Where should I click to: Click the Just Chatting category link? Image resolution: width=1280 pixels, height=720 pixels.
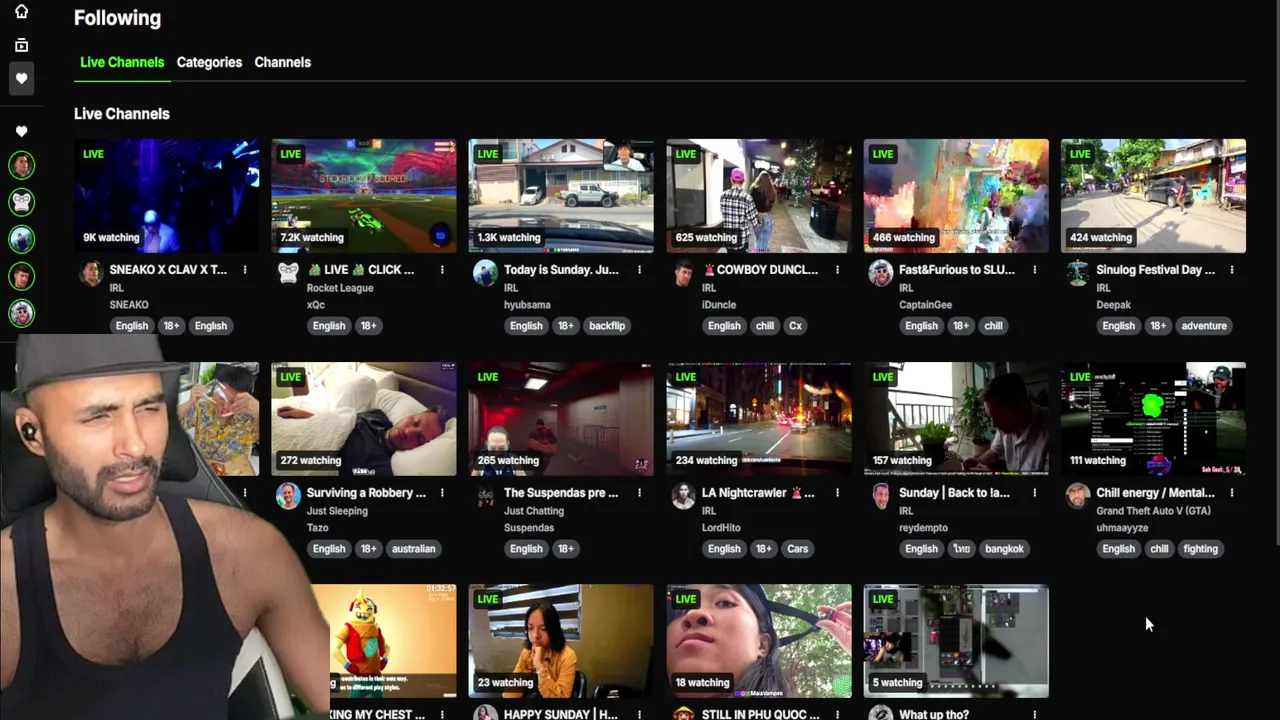[x=534, y=511]
